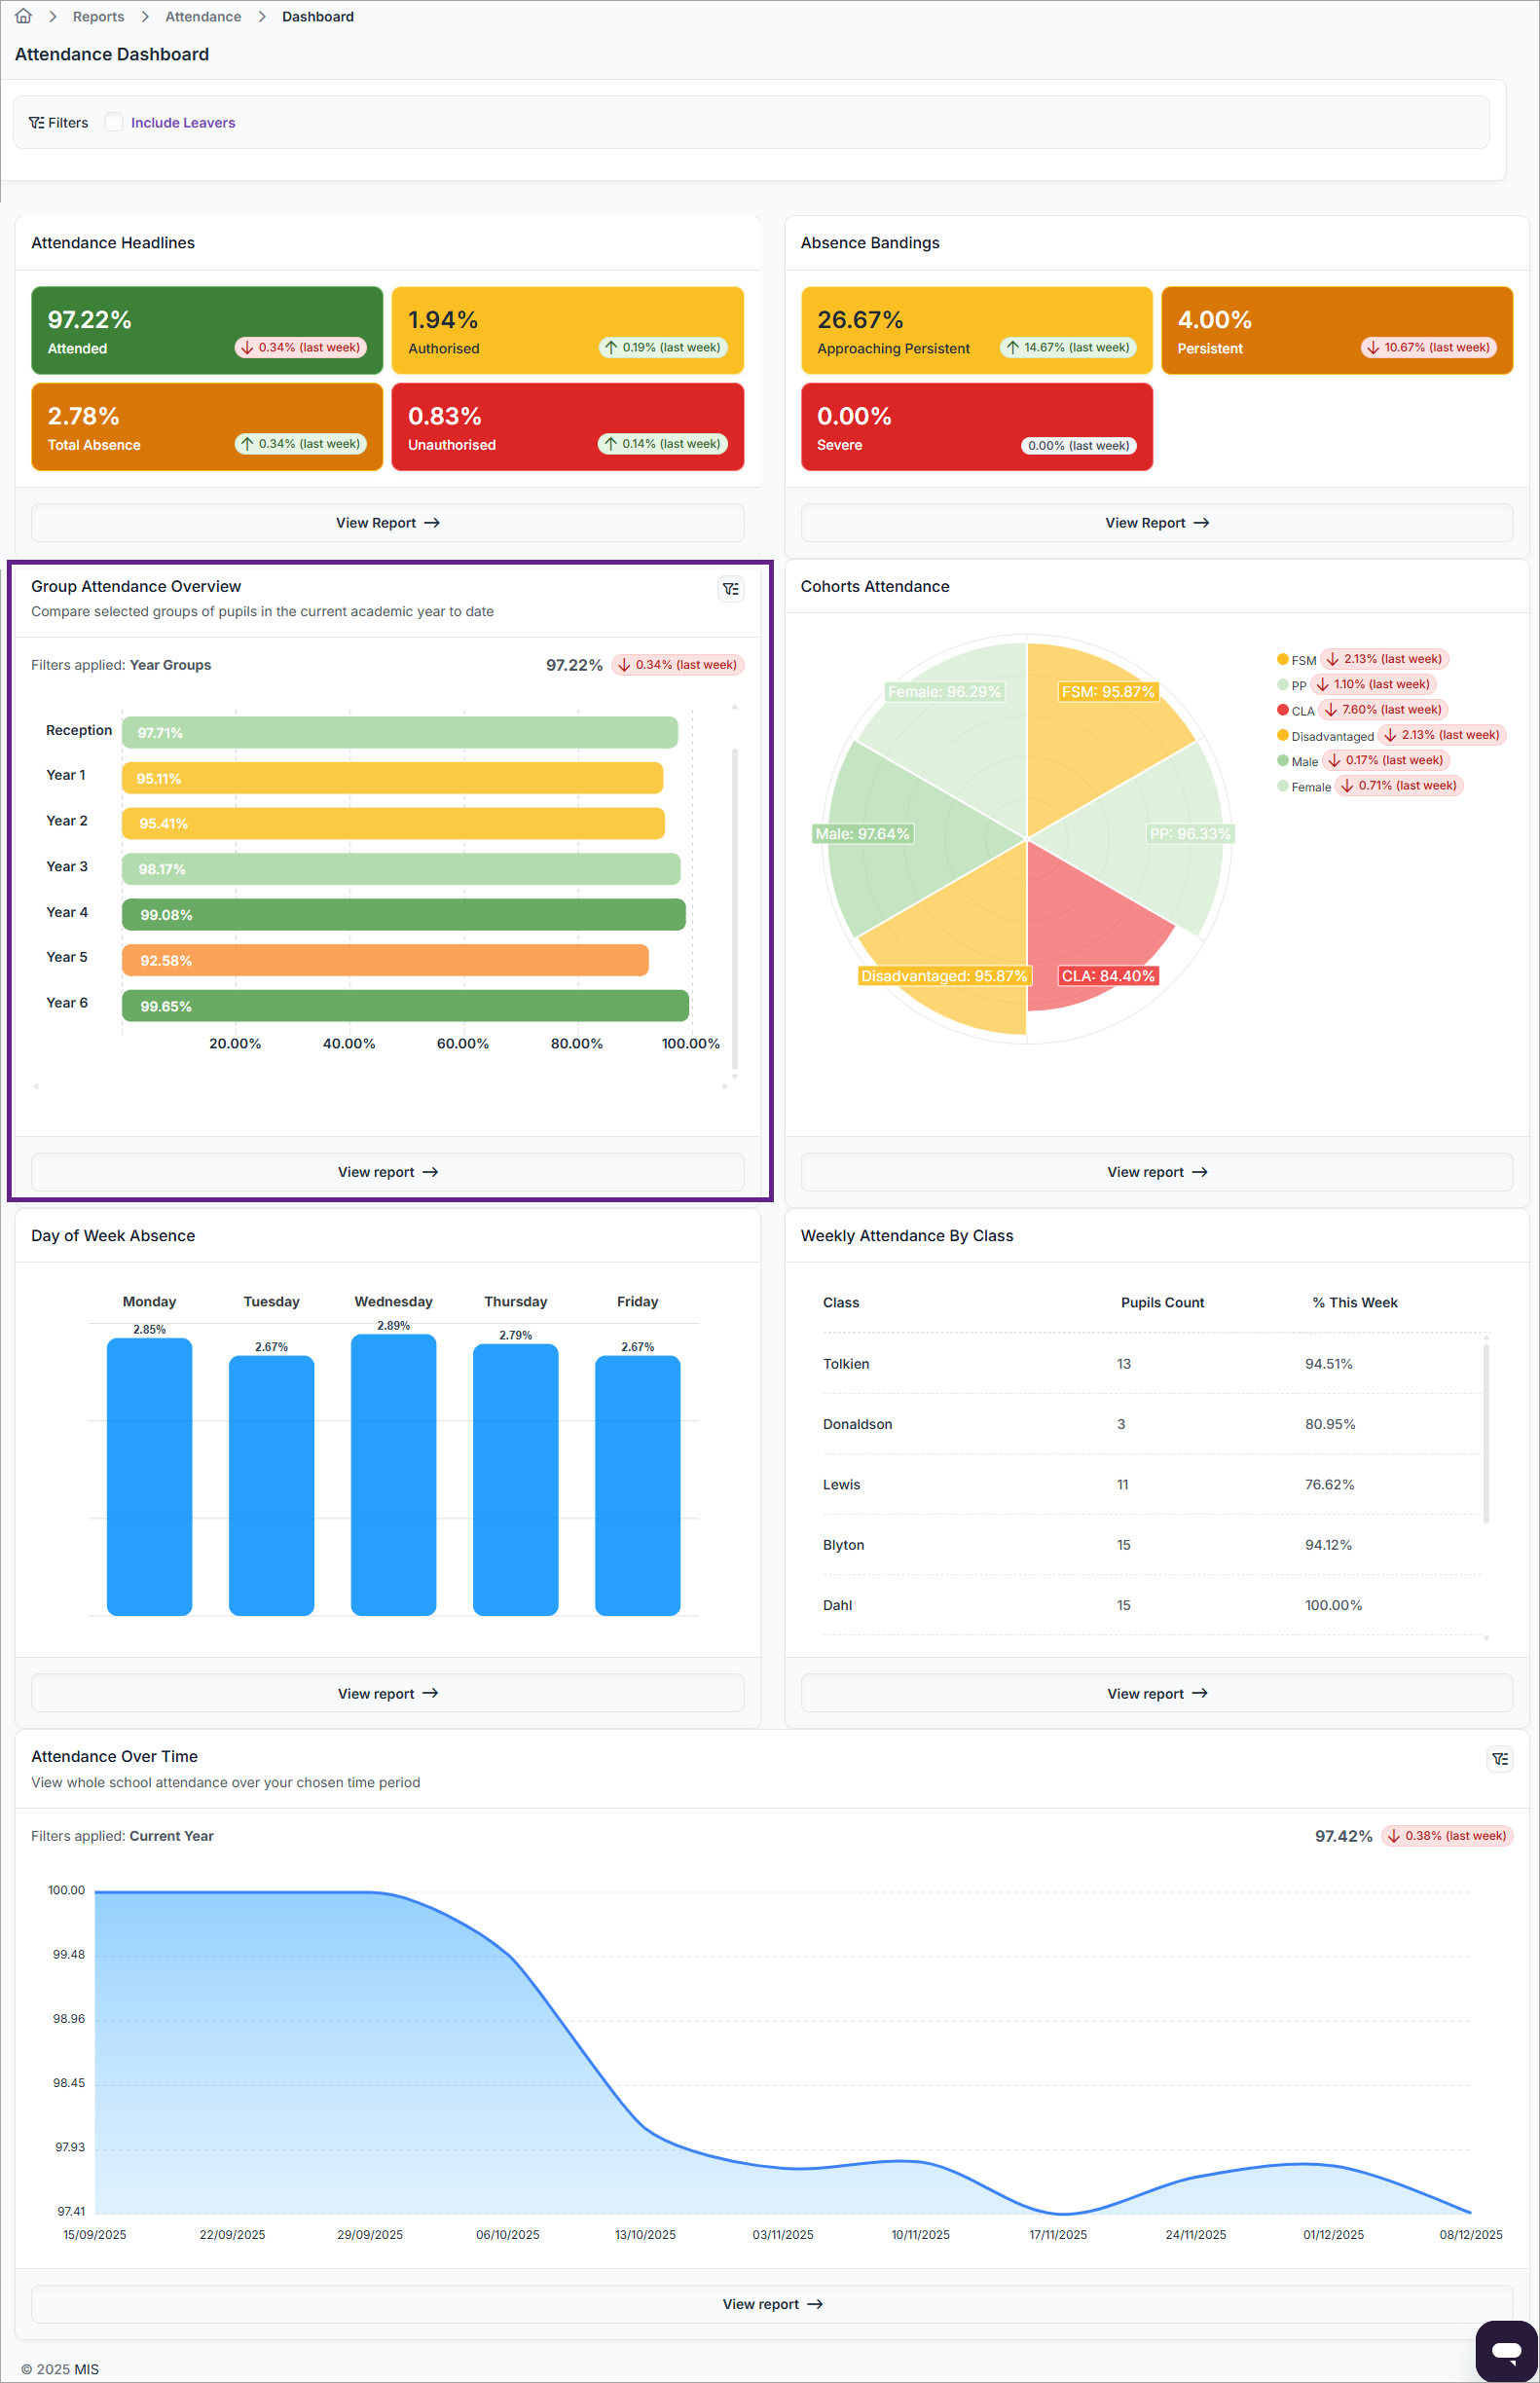Toggle Disadvantaged legend dot in Cohorts
1540x2383 pixels.
coord(1282,735)
